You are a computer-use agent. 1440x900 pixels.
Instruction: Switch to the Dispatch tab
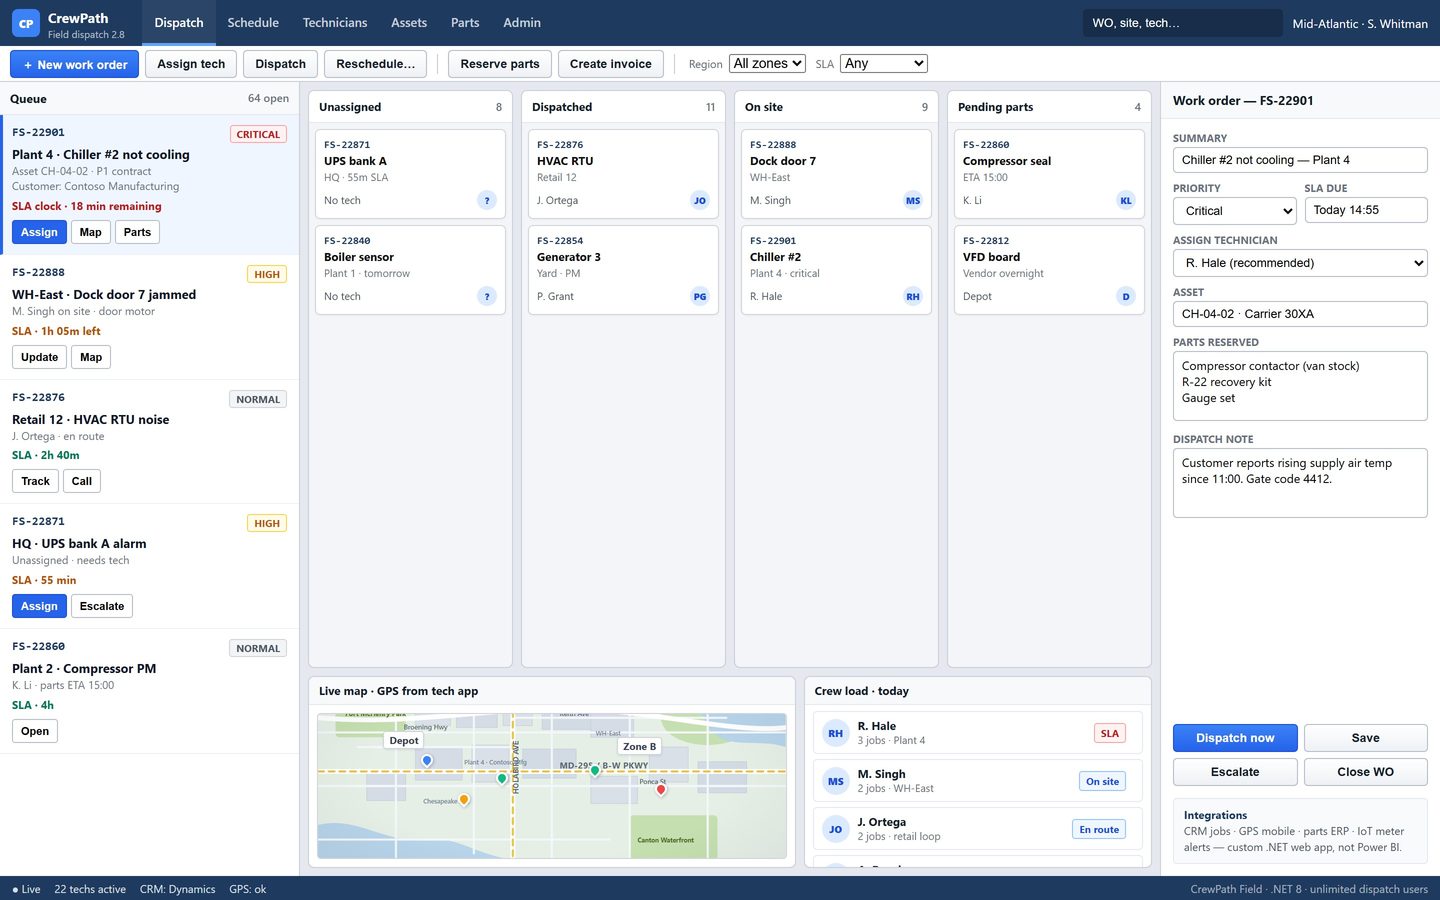179,23
